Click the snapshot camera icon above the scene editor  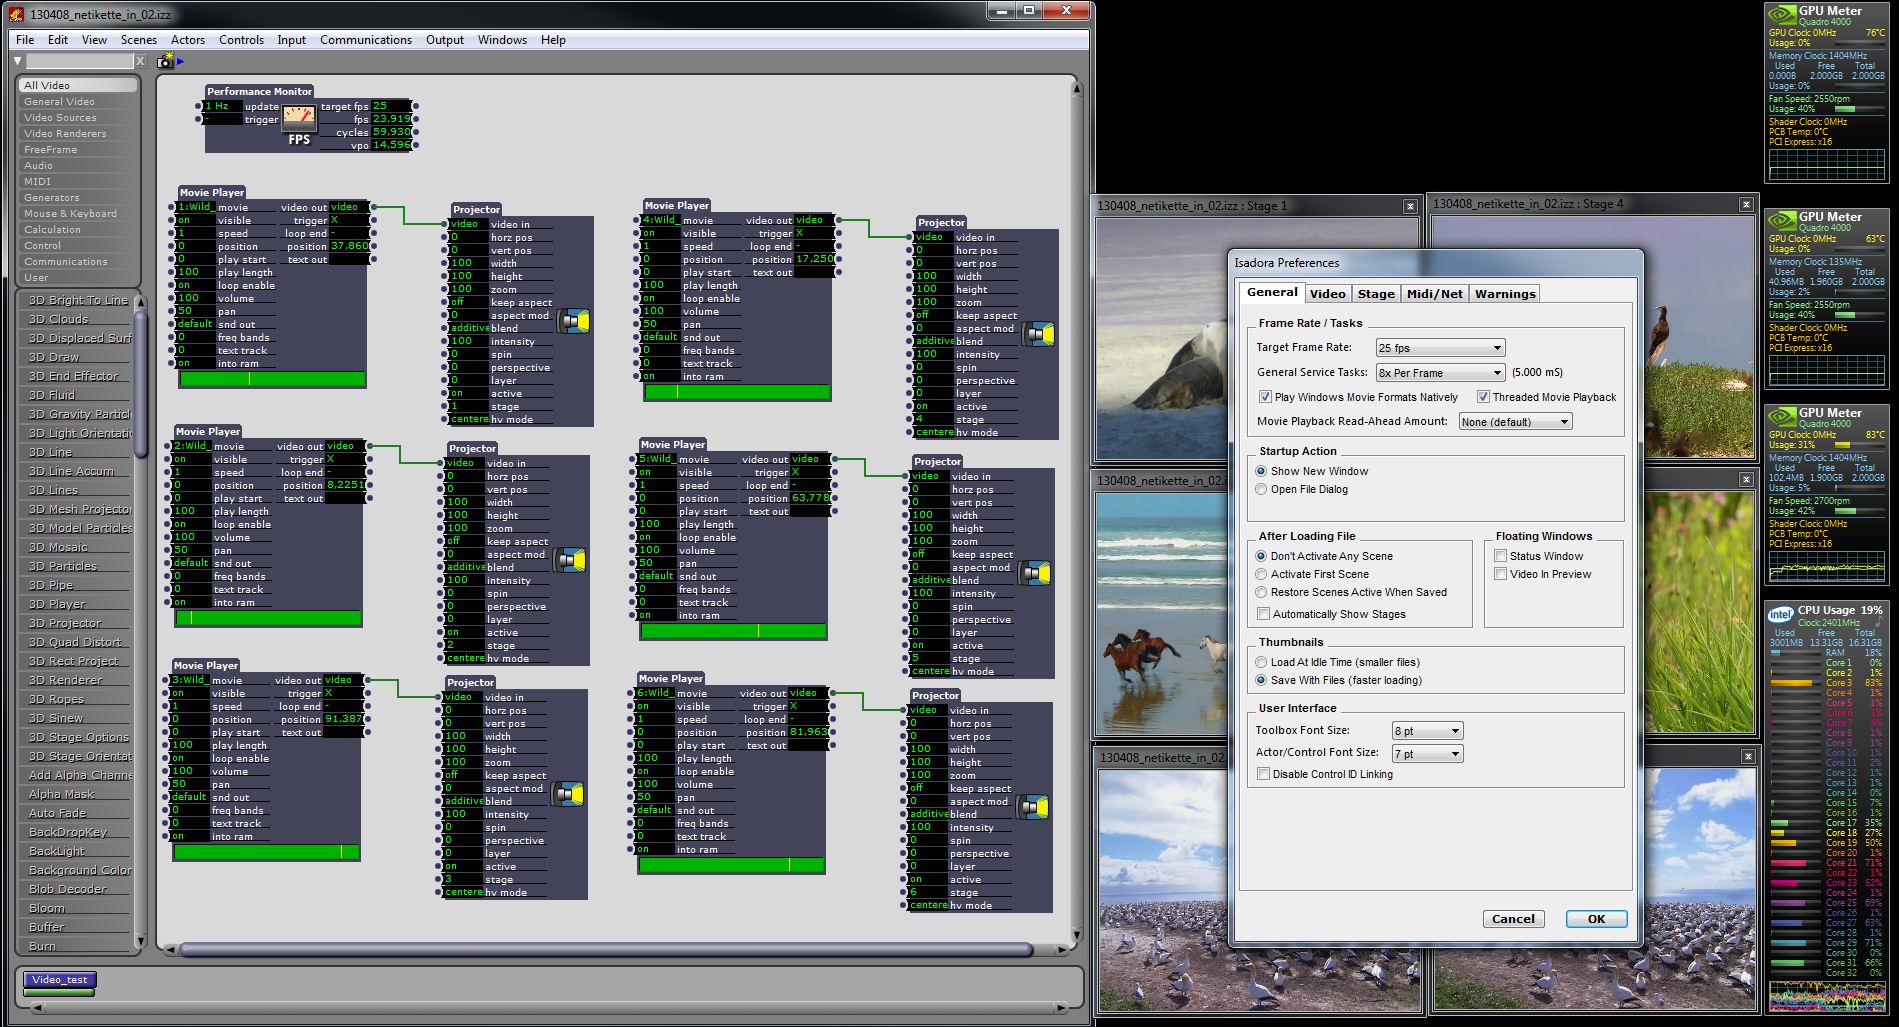(165, 61)
